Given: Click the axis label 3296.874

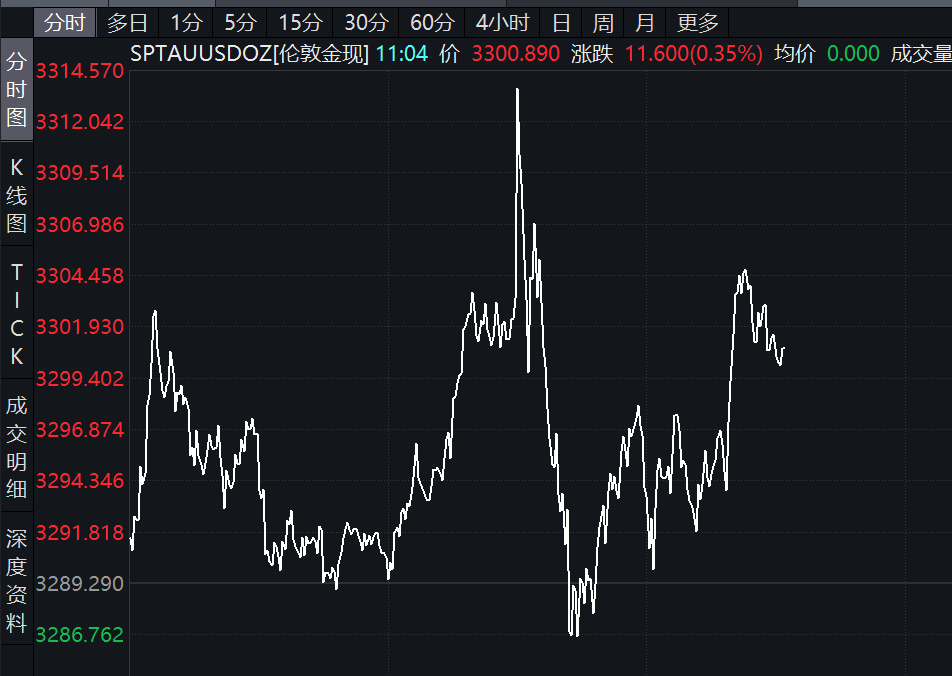Looking at the screenshot, I should [80, 430].
